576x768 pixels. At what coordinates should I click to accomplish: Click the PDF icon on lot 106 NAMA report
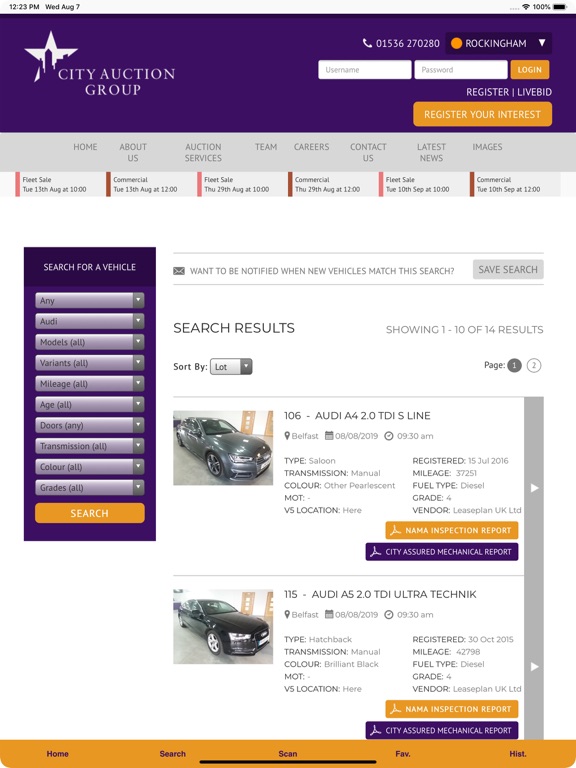pos(395,530)
